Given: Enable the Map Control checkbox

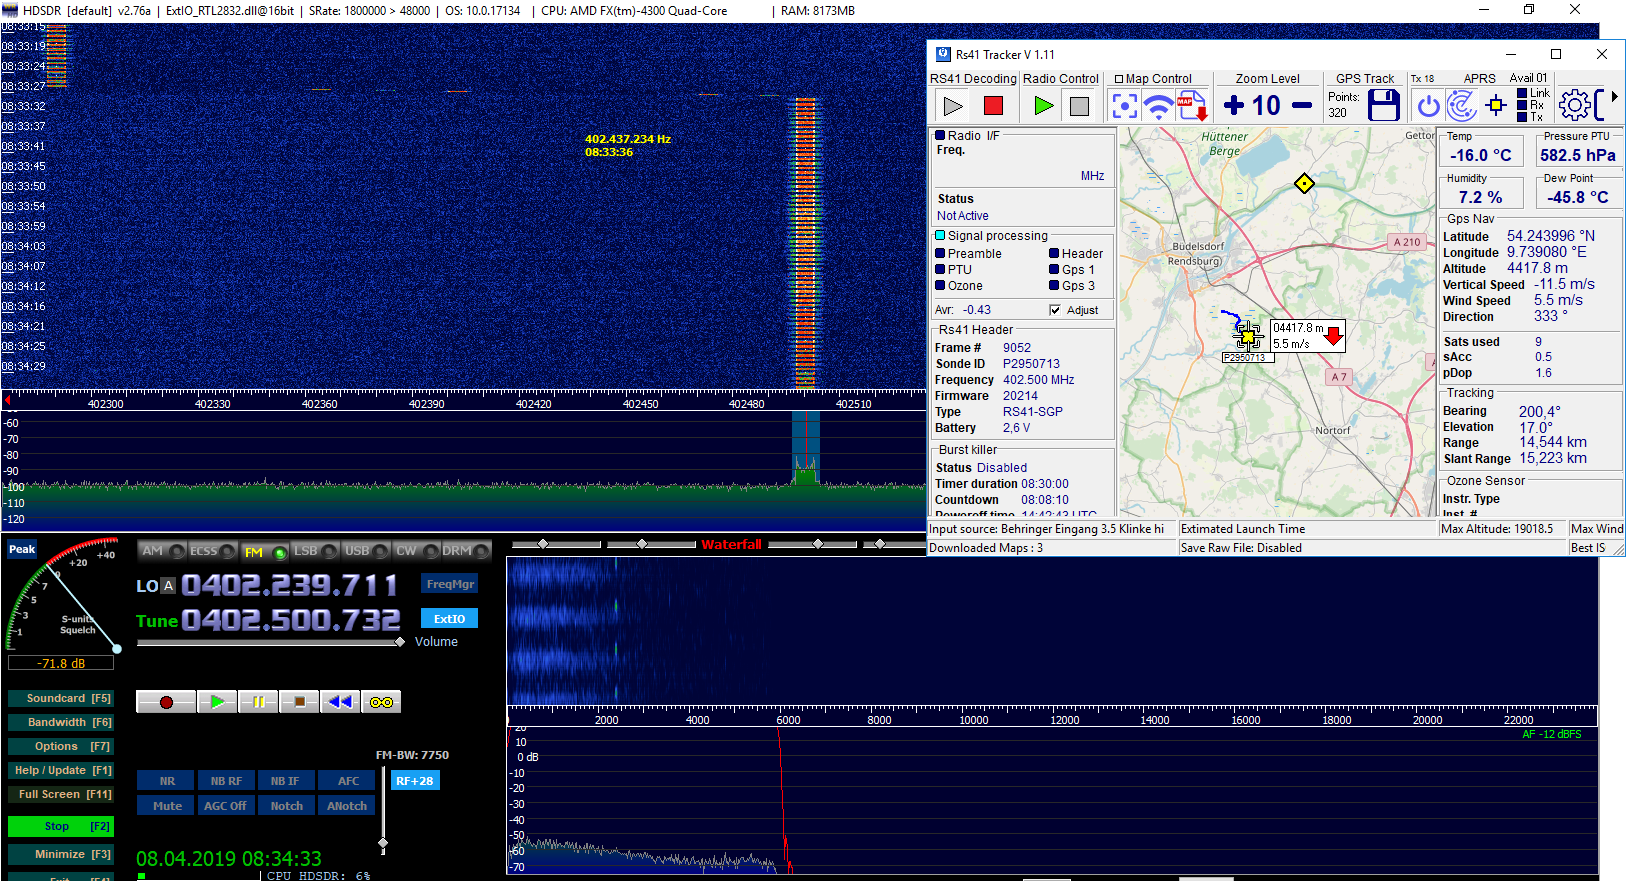Looking at the screenshot, I should coord(1119,79).
